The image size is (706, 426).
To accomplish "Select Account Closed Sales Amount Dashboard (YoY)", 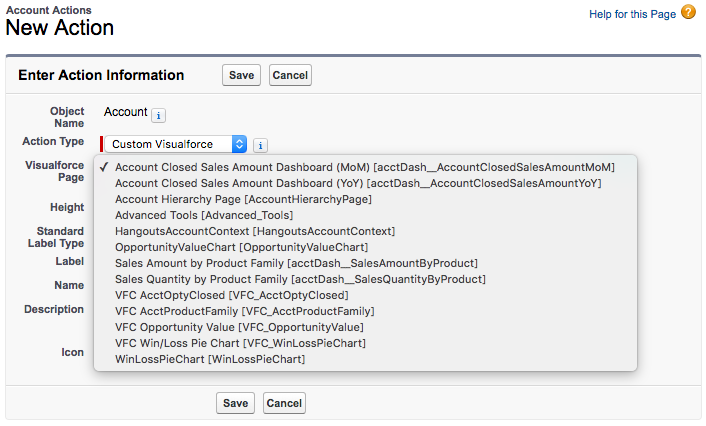I will [x=358, y=183].
